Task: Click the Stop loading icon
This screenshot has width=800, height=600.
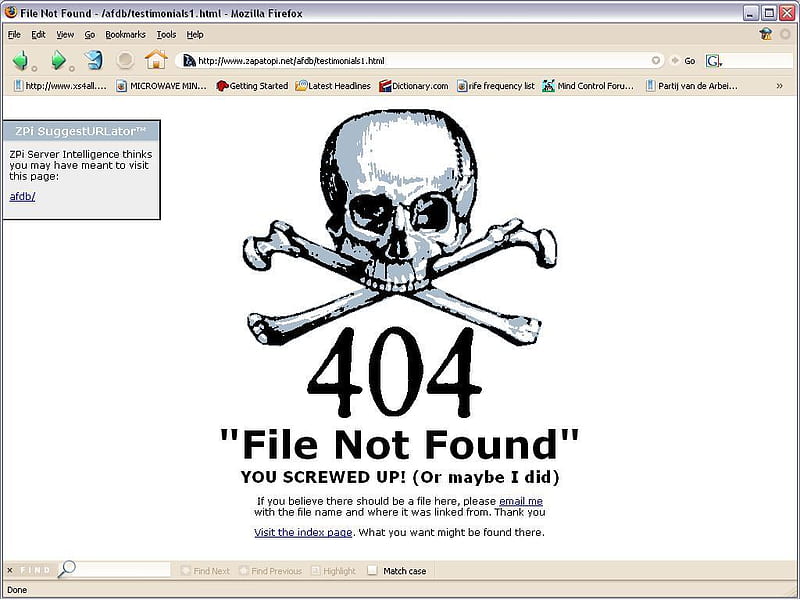Action: pyautogui.click(x=125, y=60)
